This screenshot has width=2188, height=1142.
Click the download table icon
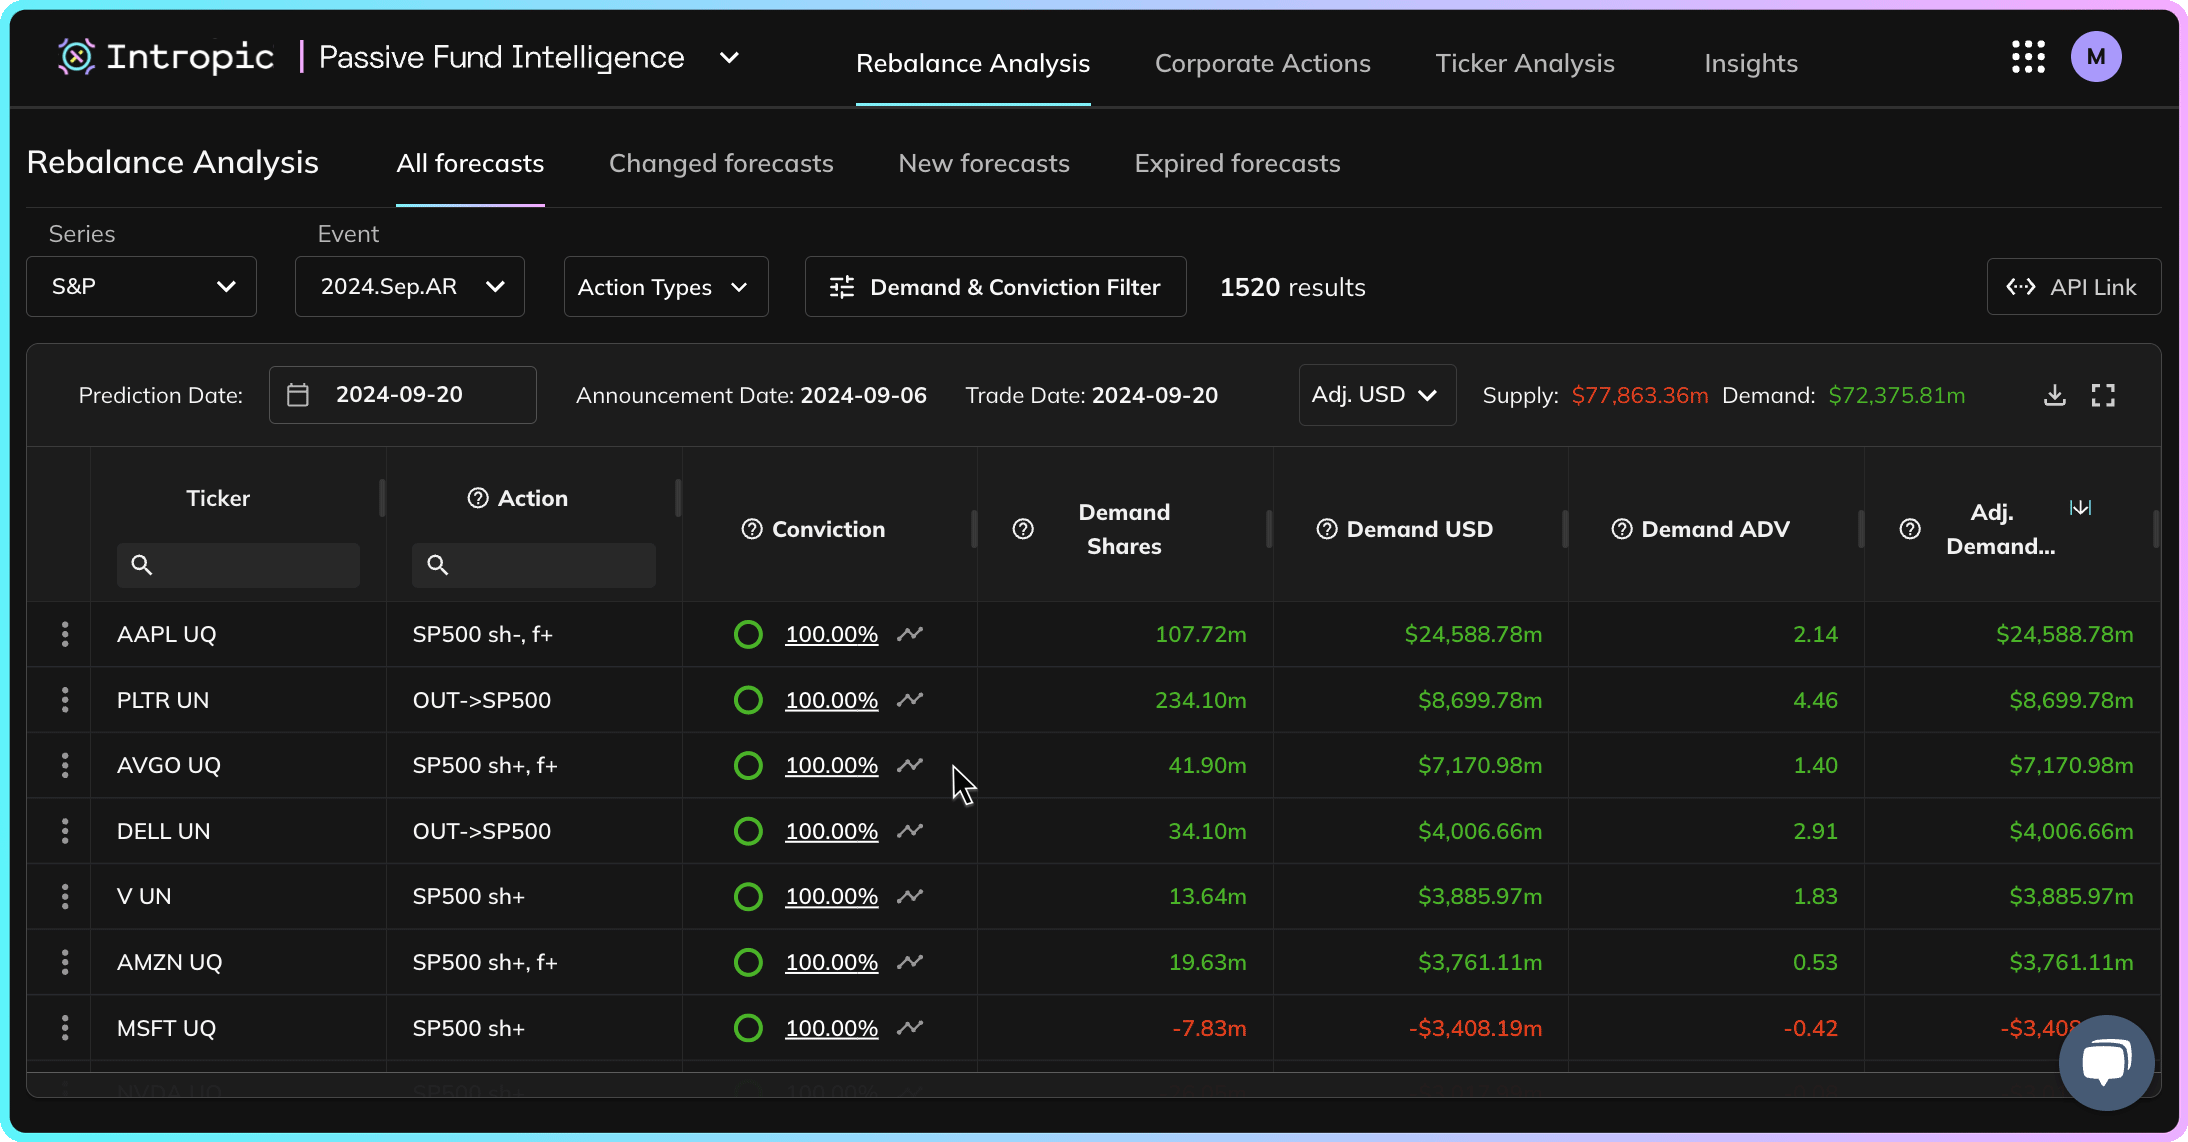click(x=2054, y=395)
